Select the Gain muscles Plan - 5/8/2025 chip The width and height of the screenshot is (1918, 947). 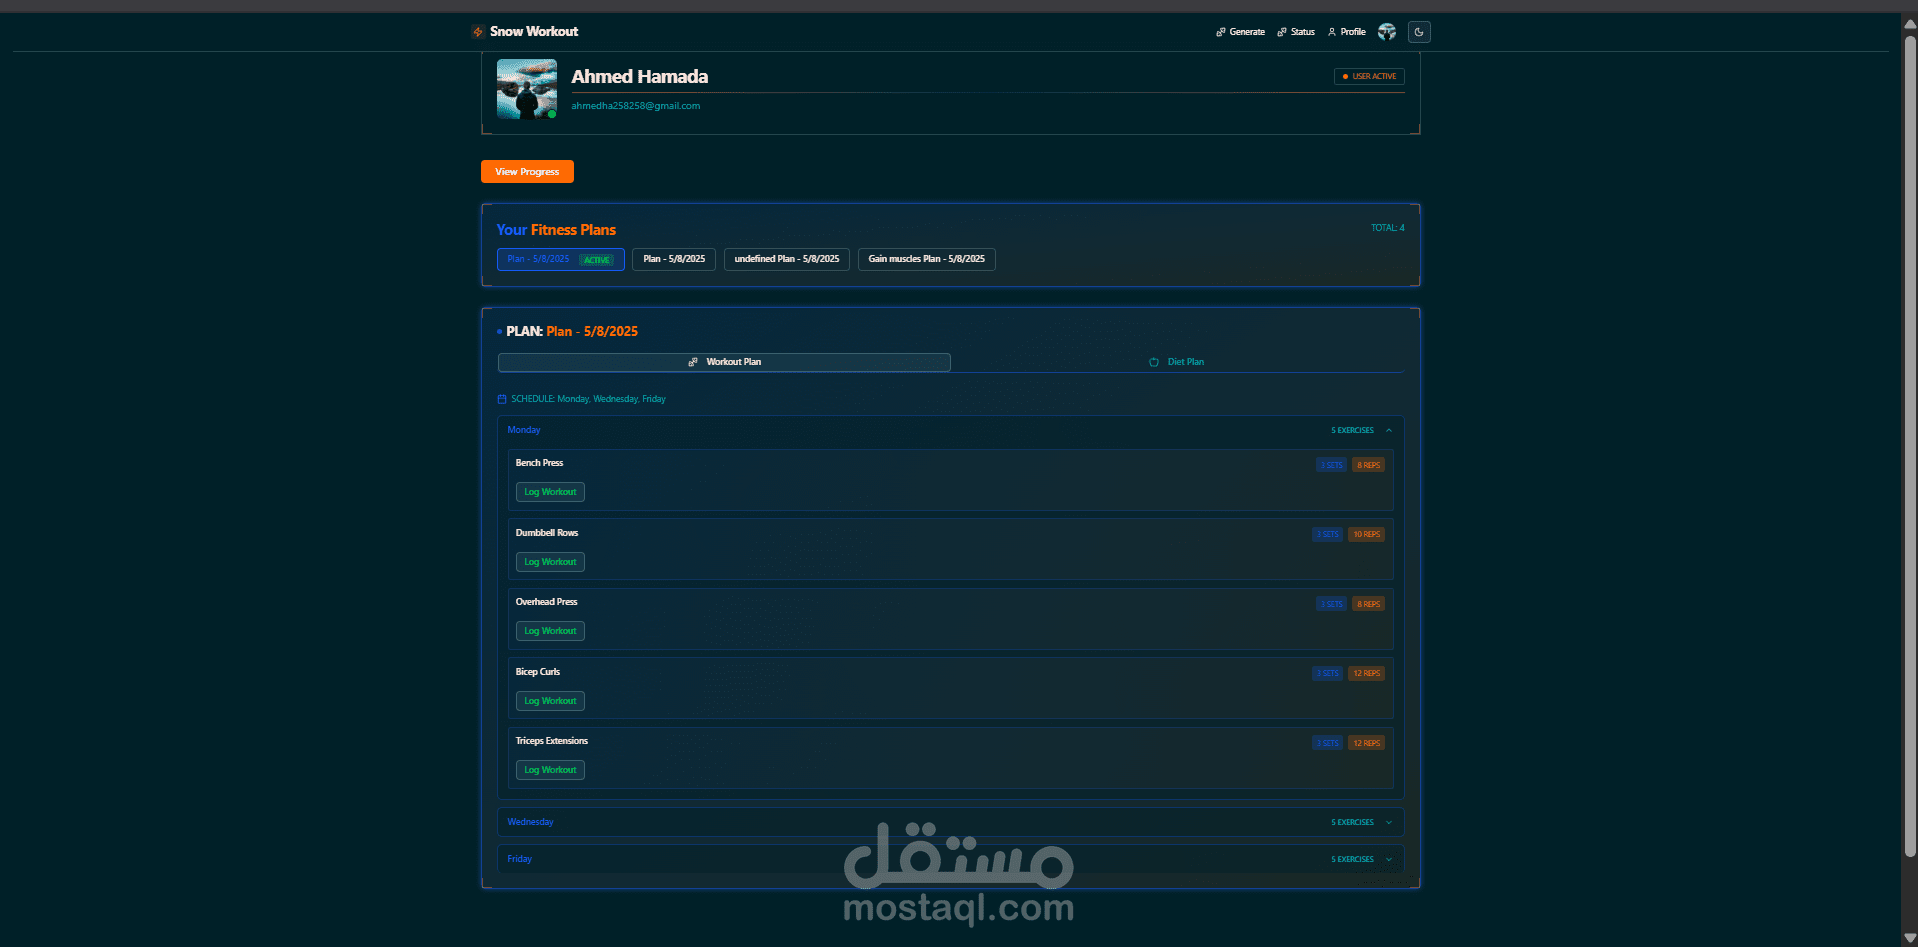(925, 259)
